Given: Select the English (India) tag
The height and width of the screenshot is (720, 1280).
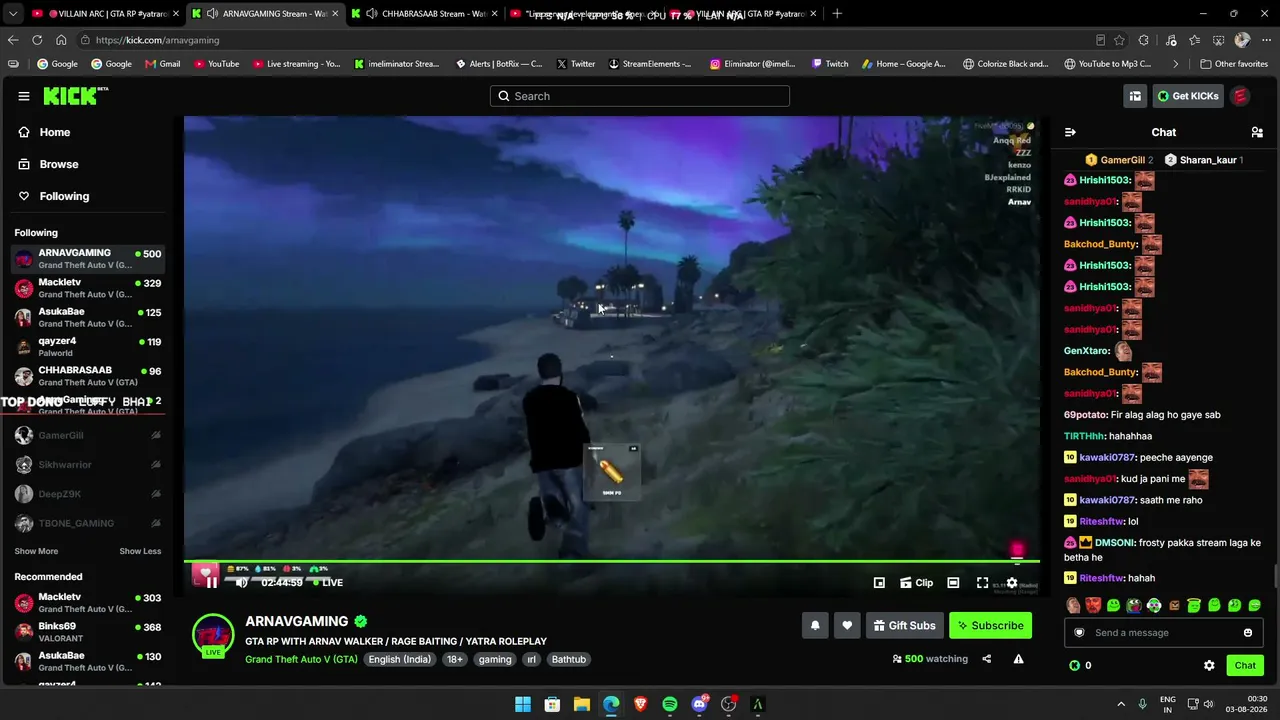Looking at the screenshot, I should (400, 659).
